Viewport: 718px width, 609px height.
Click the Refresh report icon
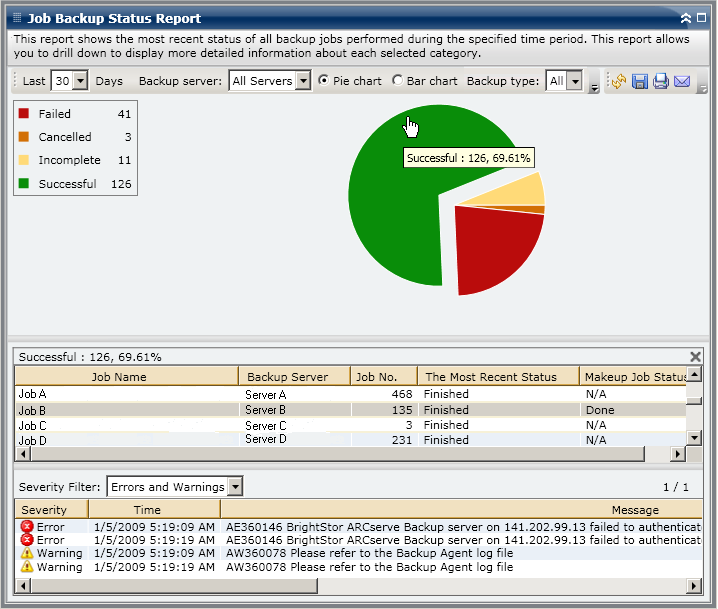618,81
